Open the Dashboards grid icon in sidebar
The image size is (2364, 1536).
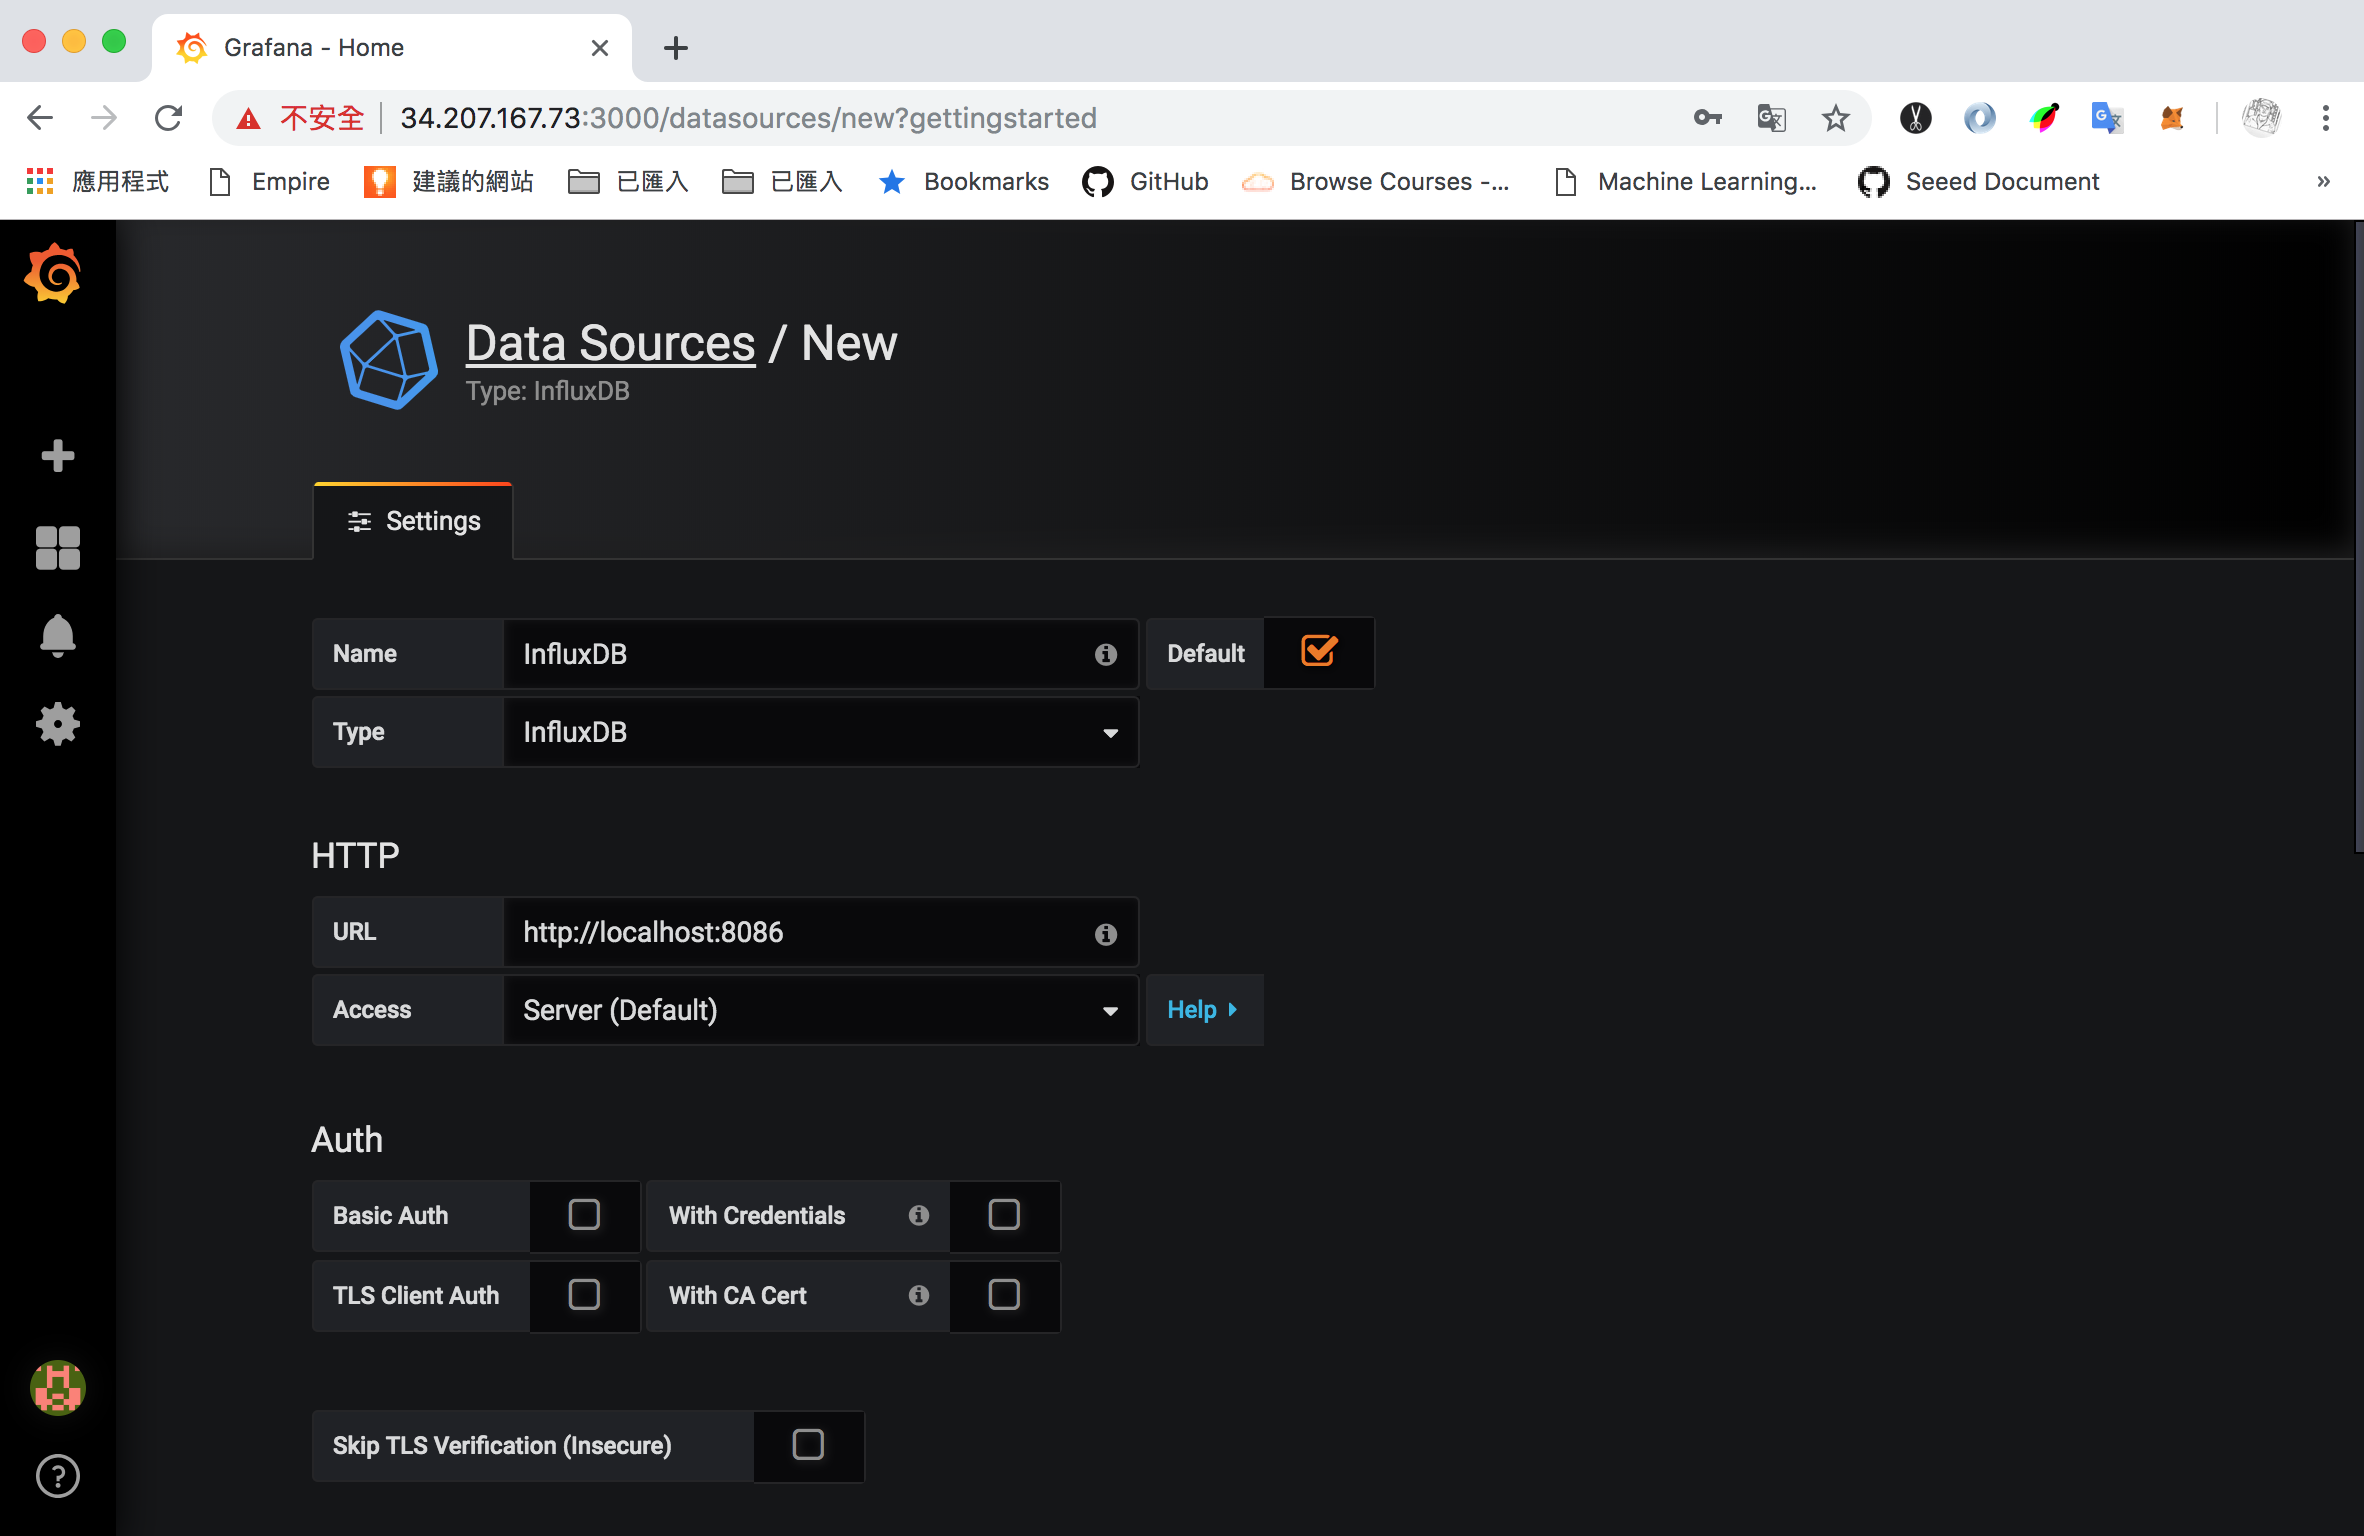coord(58,548)
